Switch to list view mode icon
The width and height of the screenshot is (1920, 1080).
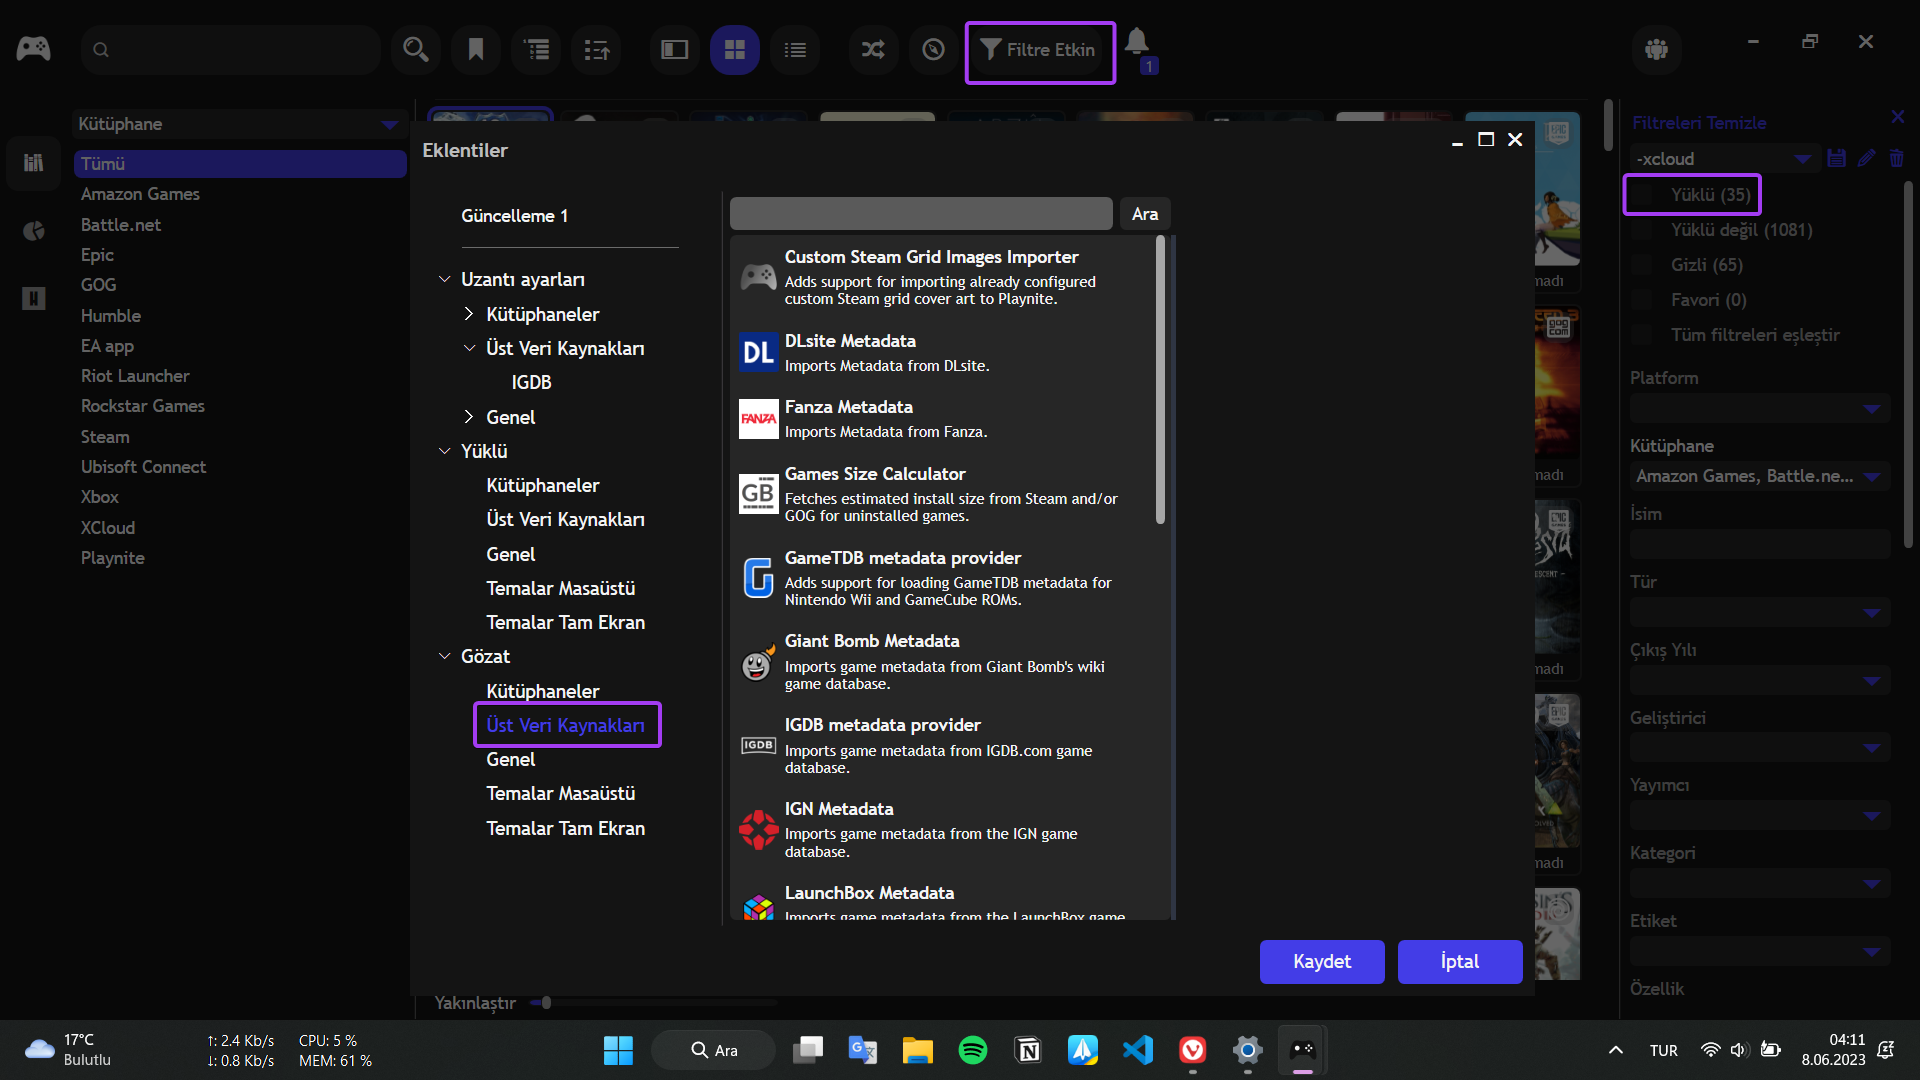[795, 50]
